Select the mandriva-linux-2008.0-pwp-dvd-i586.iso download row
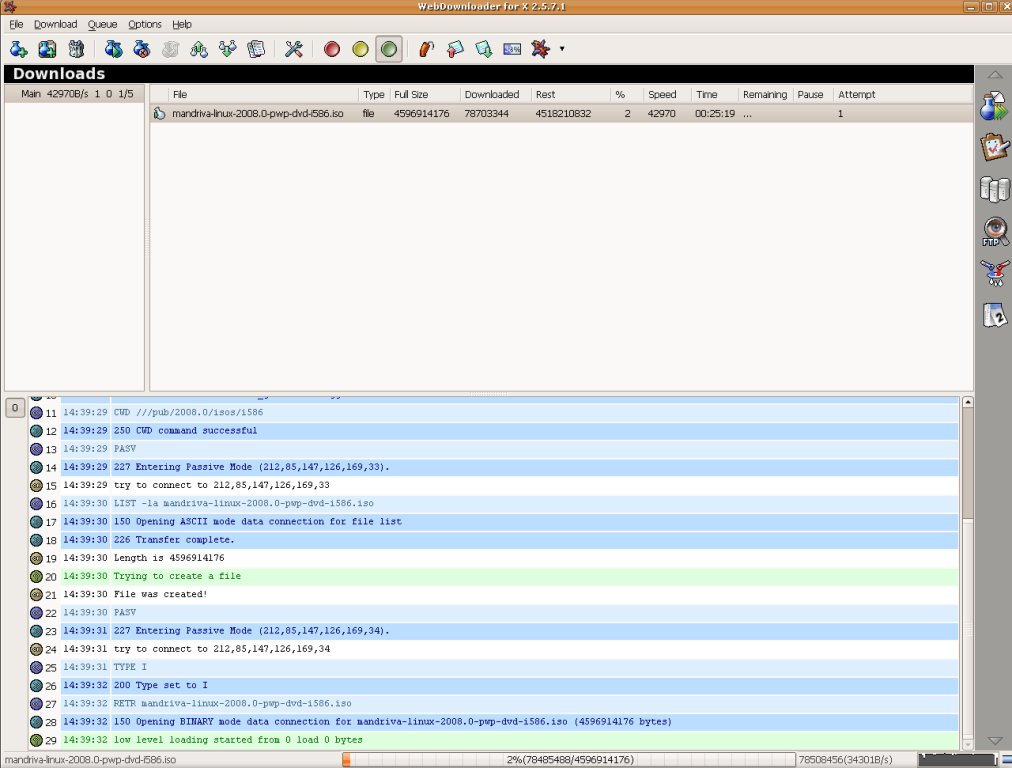The height and width of the screenshot is (768, 1012). click(562, 114)
